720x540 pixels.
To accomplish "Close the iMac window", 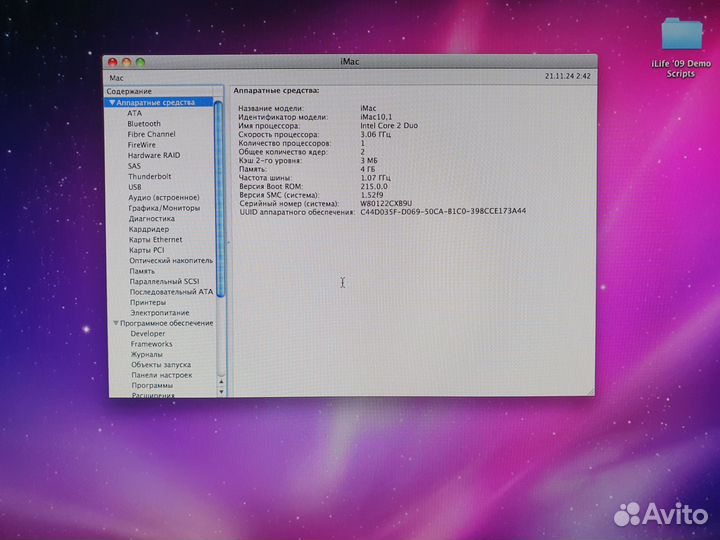I will pos(112,62).
